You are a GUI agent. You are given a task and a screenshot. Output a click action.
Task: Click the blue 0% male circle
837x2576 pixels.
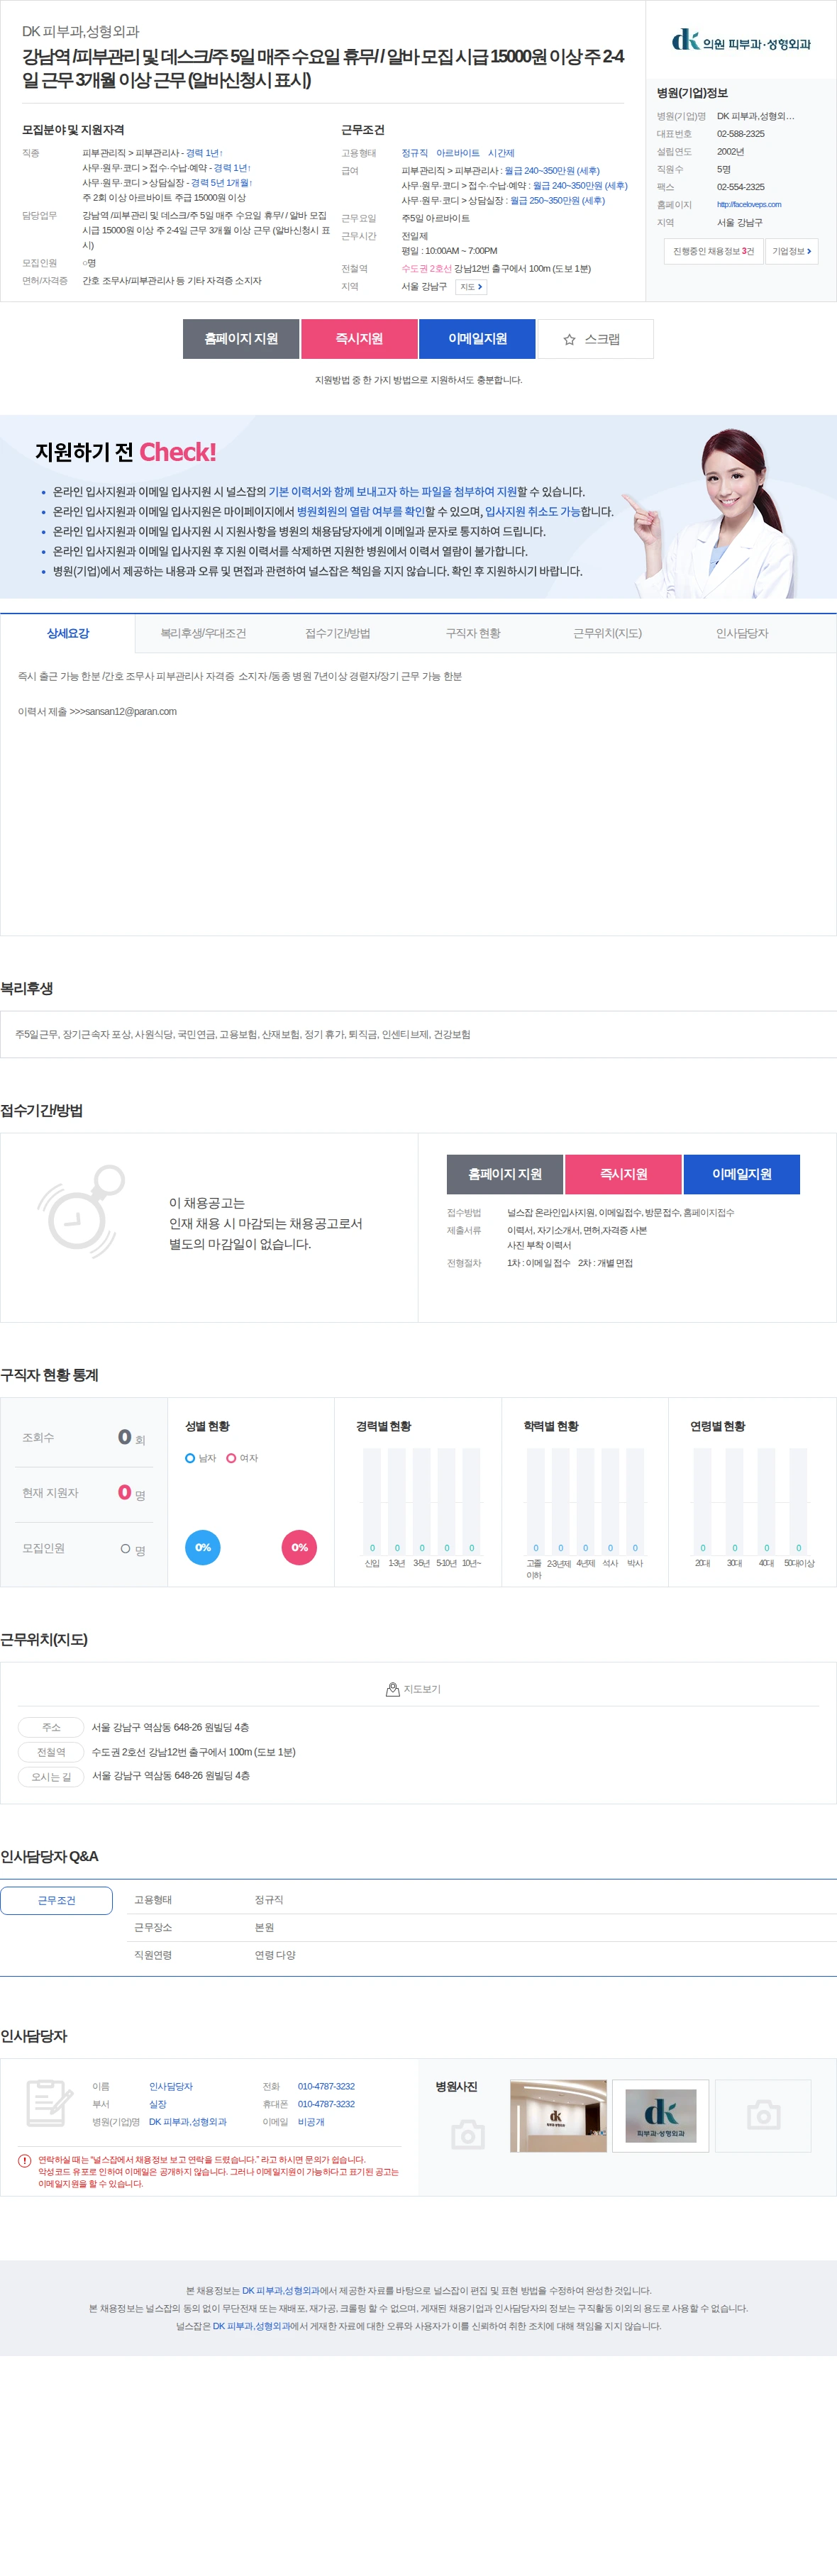[202, 1547]
